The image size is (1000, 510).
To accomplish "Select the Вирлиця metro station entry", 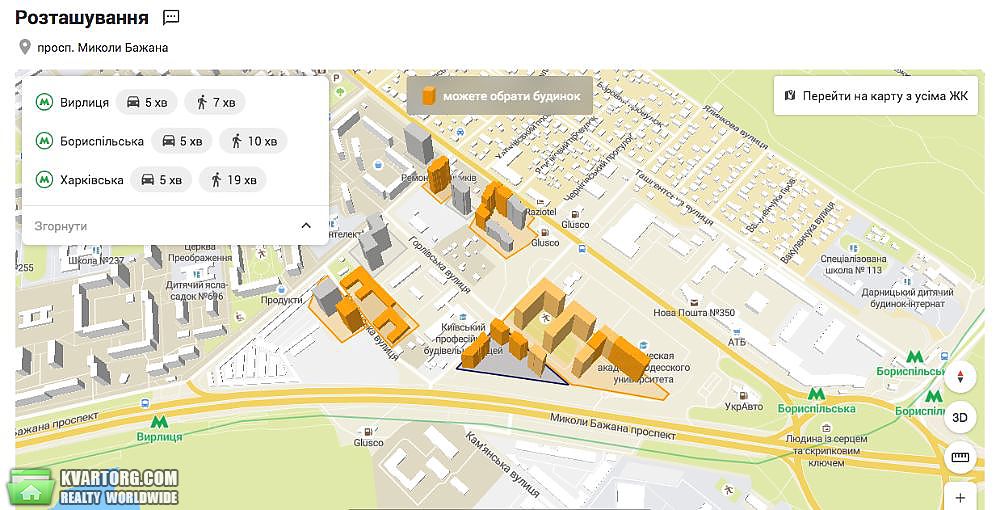I will 72,102.
